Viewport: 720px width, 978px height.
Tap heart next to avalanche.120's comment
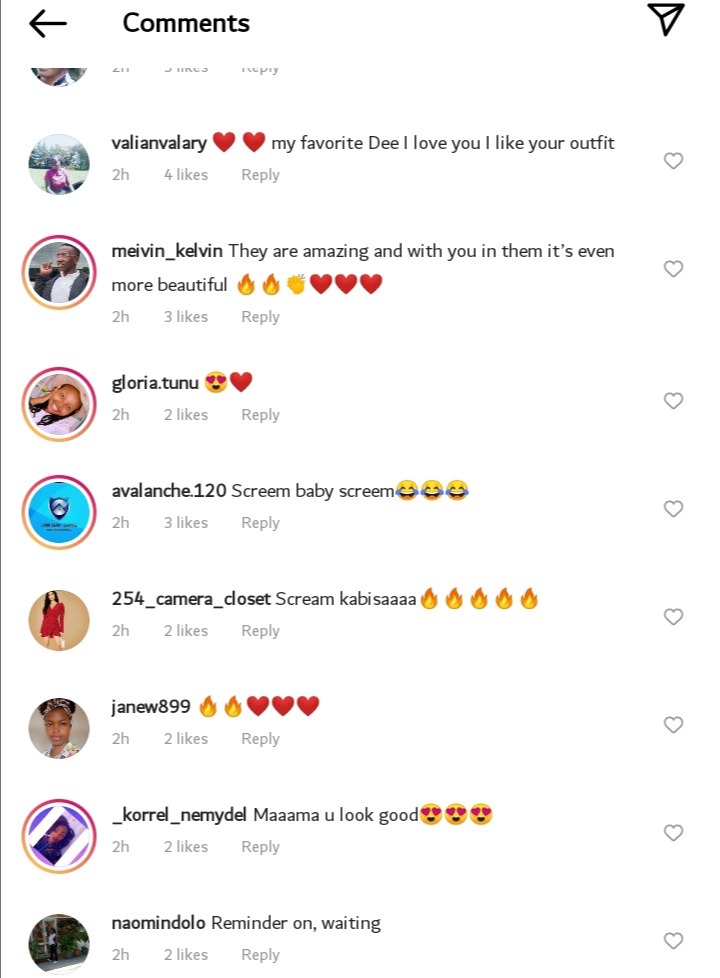coord(673,508)
